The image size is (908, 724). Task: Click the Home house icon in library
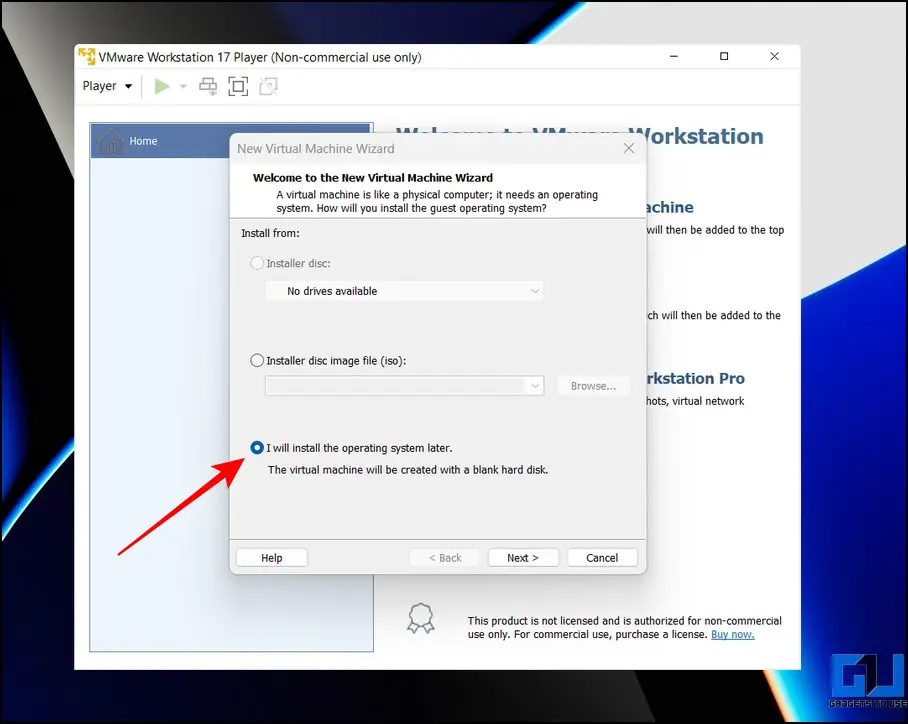[110, 141]
